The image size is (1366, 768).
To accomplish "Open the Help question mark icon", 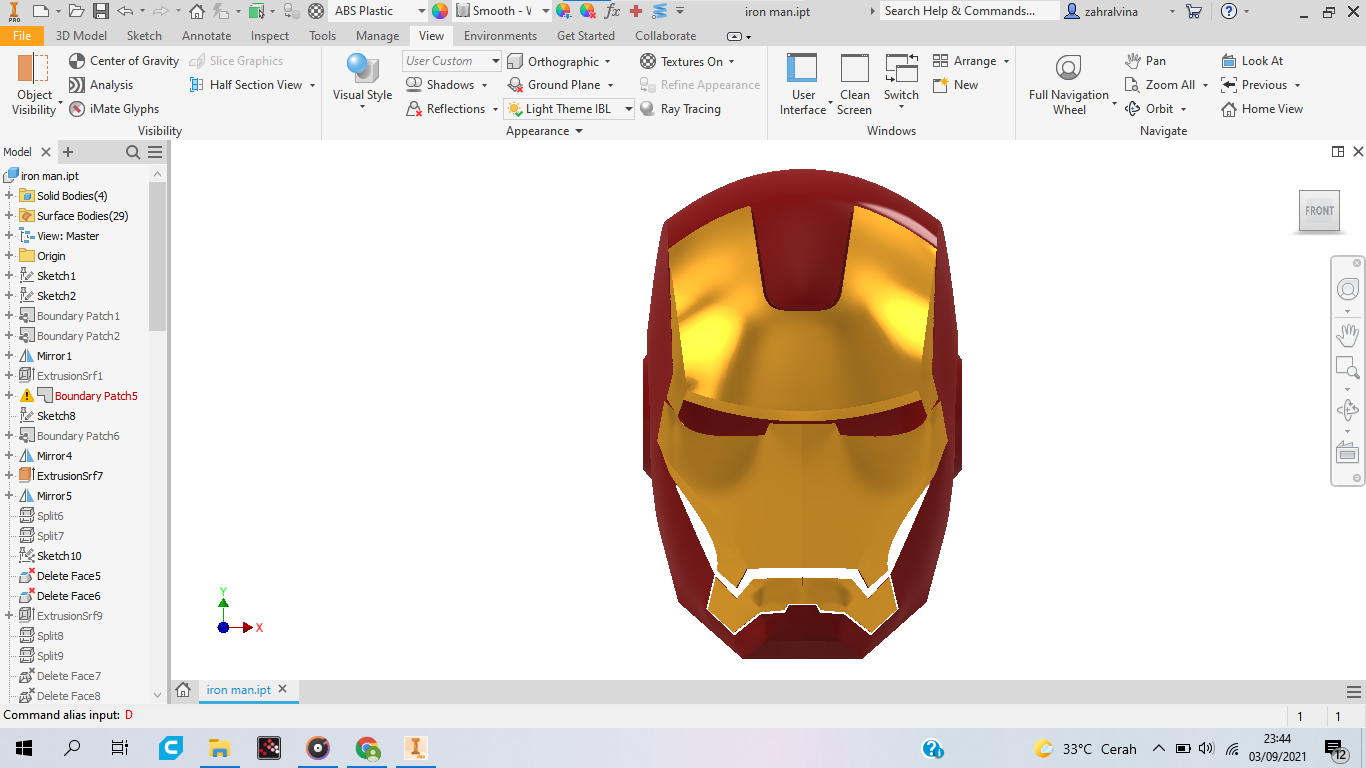I will point(1229,11).
